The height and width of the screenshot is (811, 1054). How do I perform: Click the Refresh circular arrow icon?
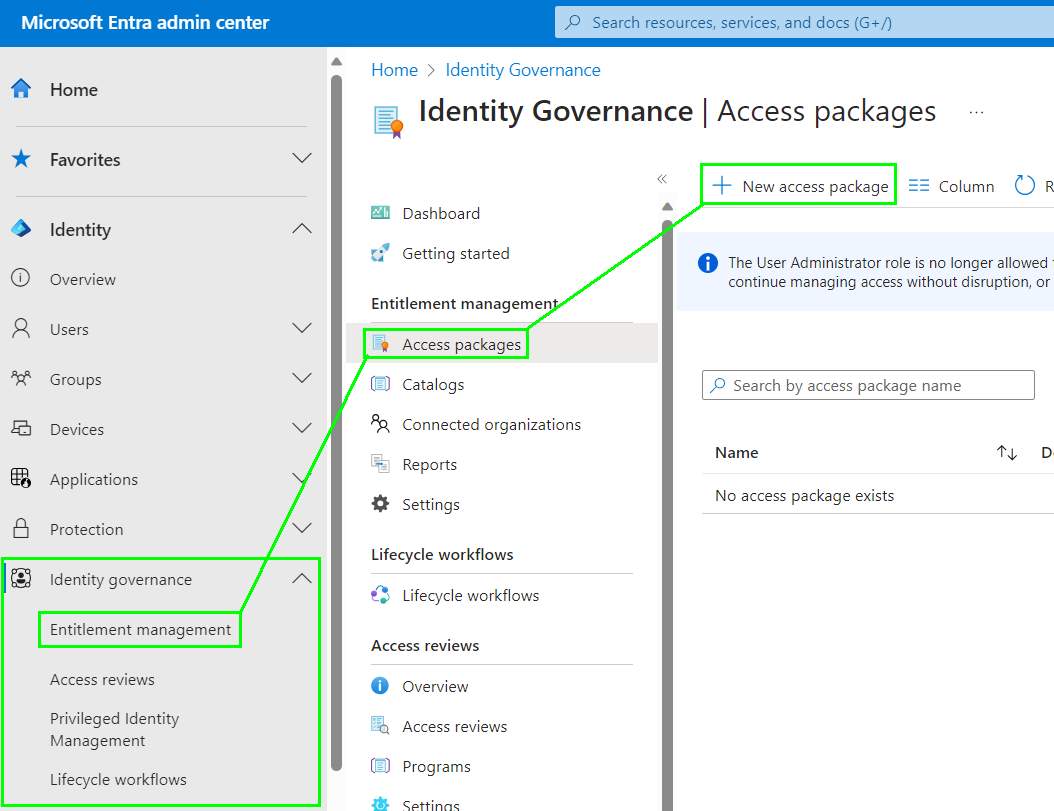click(1024, 186)
